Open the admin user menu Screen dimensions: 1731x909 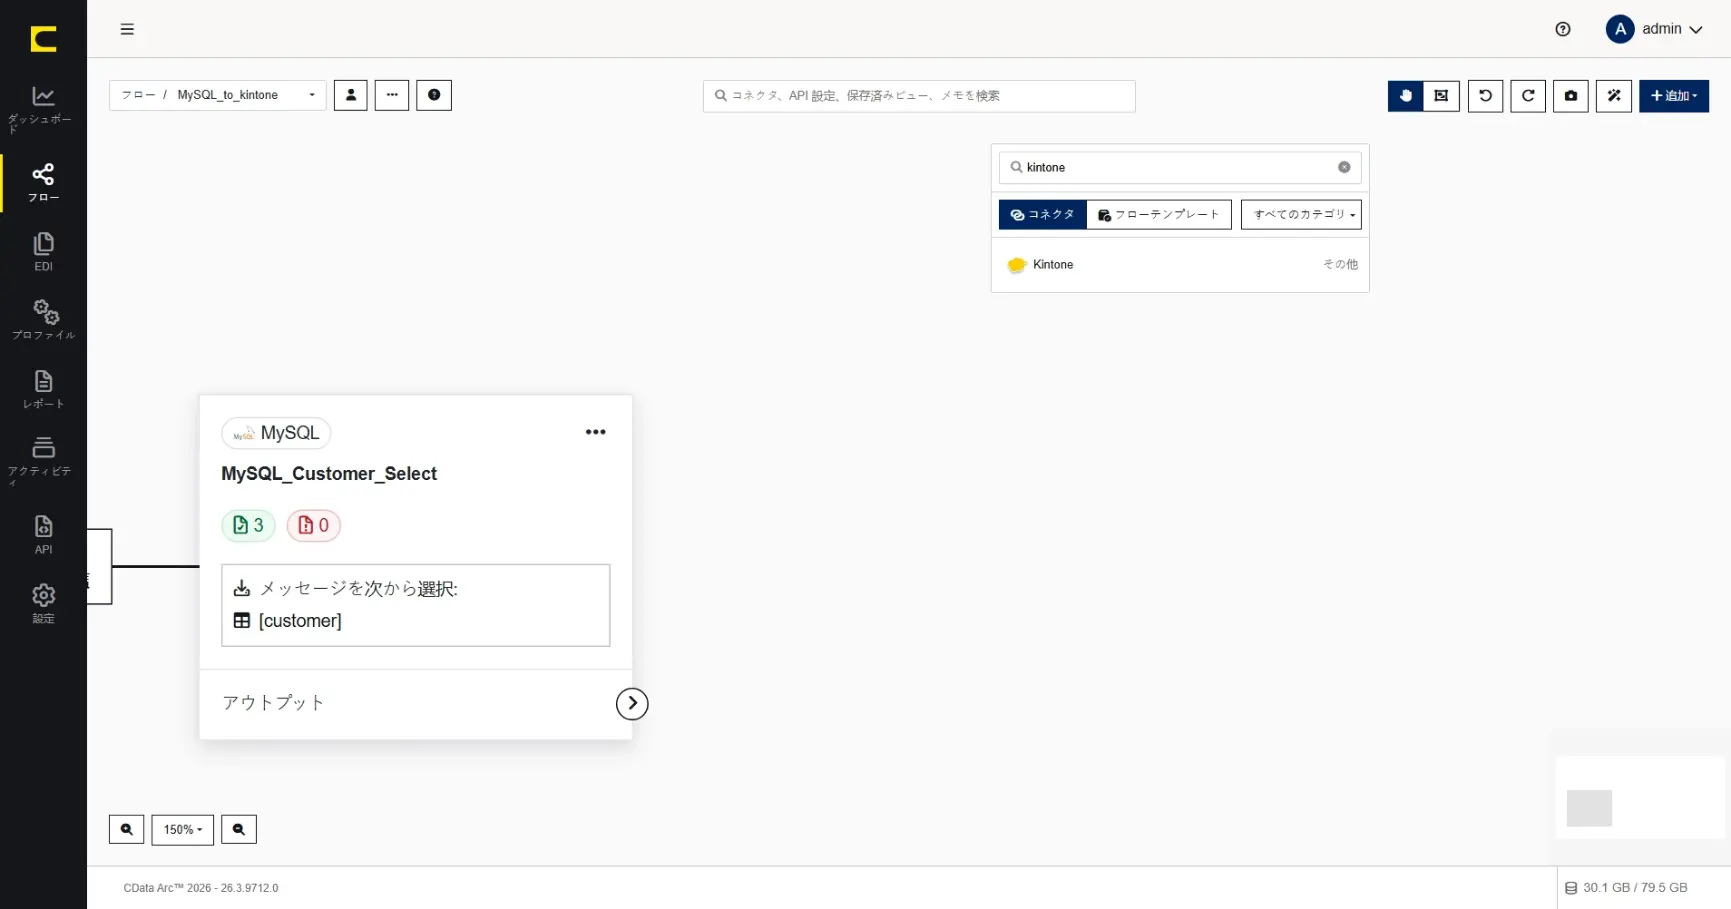(1654, 29)
